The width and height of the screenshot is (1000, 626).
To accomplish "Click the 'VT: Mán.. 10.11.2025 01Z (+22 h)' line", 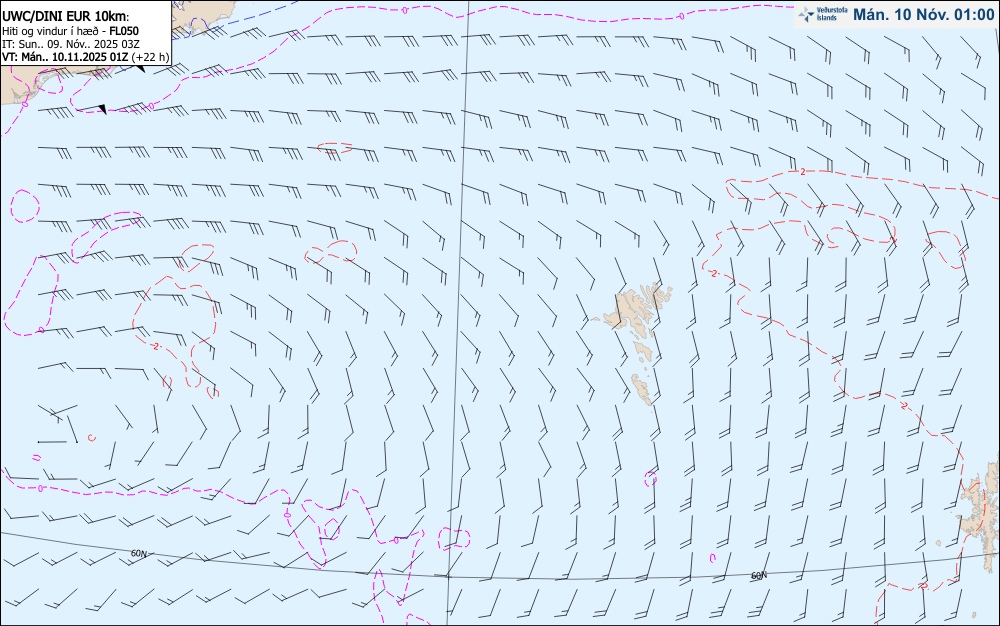I will [85, 57].
